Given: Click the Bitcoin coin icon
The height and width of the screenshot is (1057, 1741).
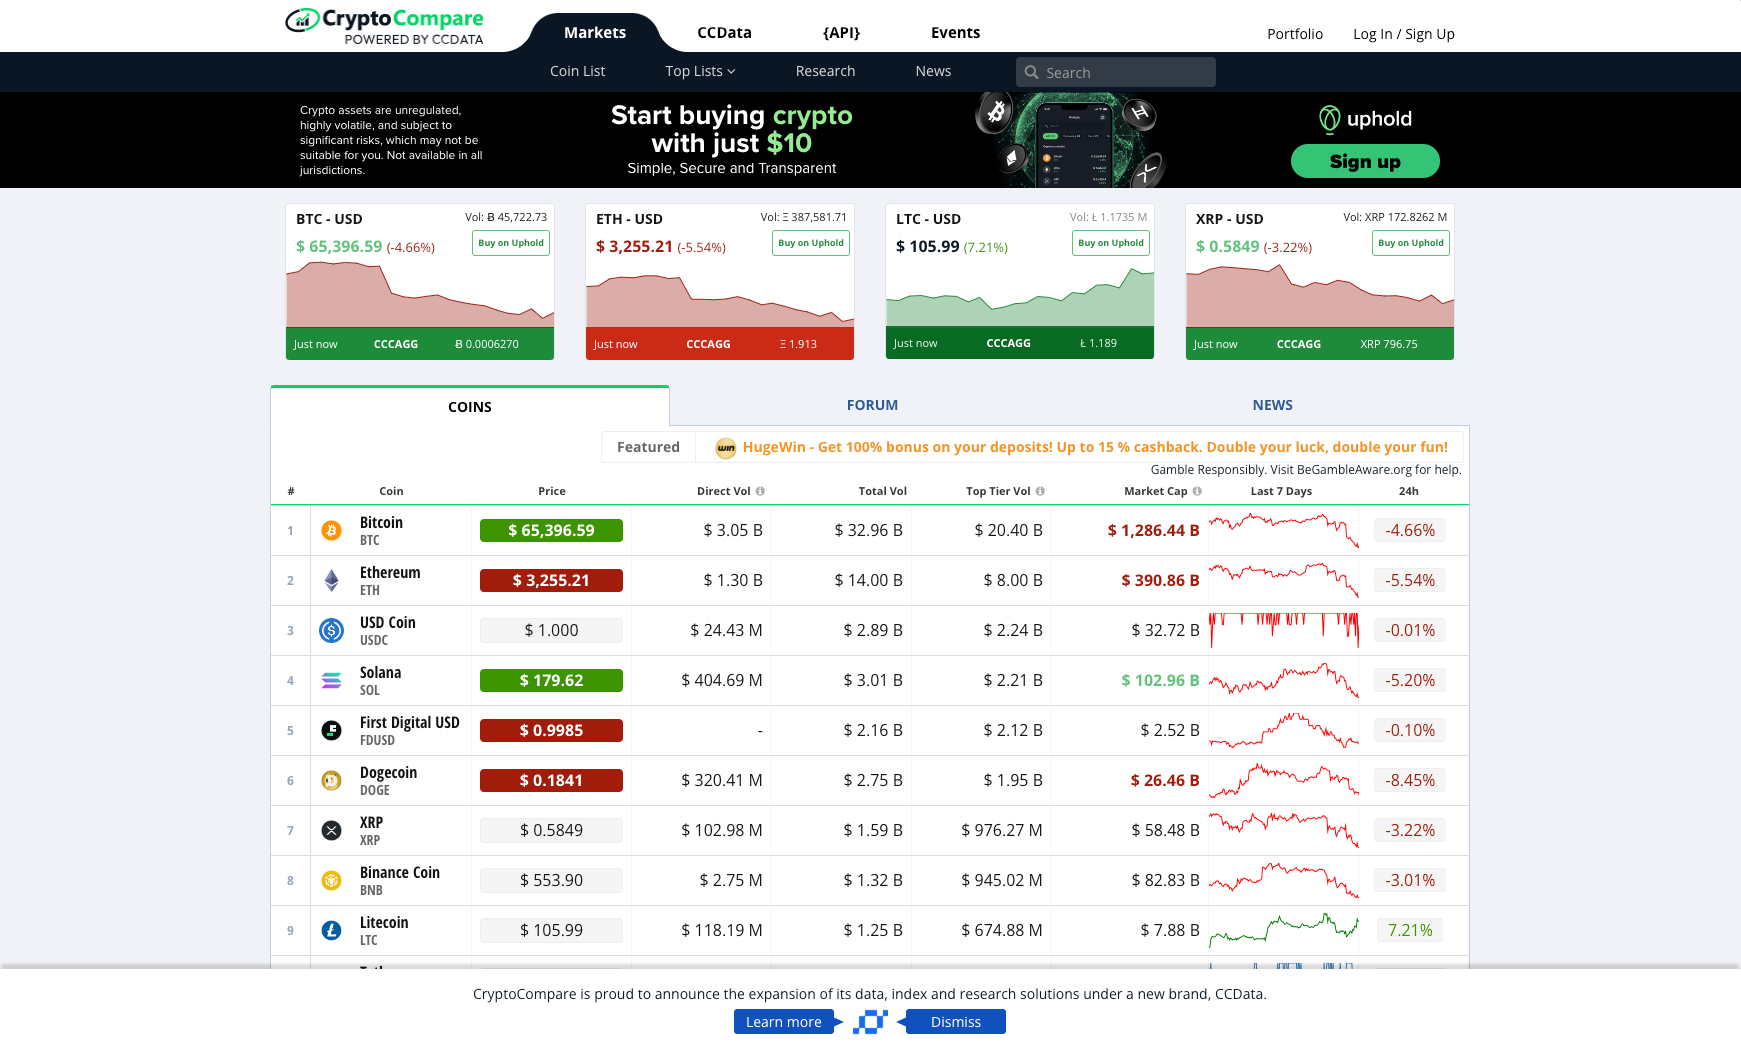Looking at the screenshot, I should tap(331, 531).
